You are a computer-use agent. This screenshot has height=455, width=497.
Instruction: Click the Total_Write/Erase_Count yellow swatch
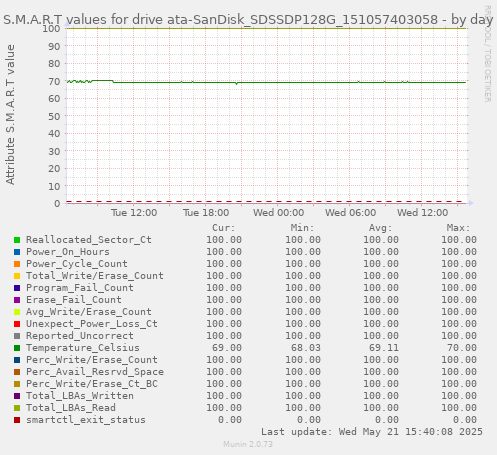tap(17, 276)
